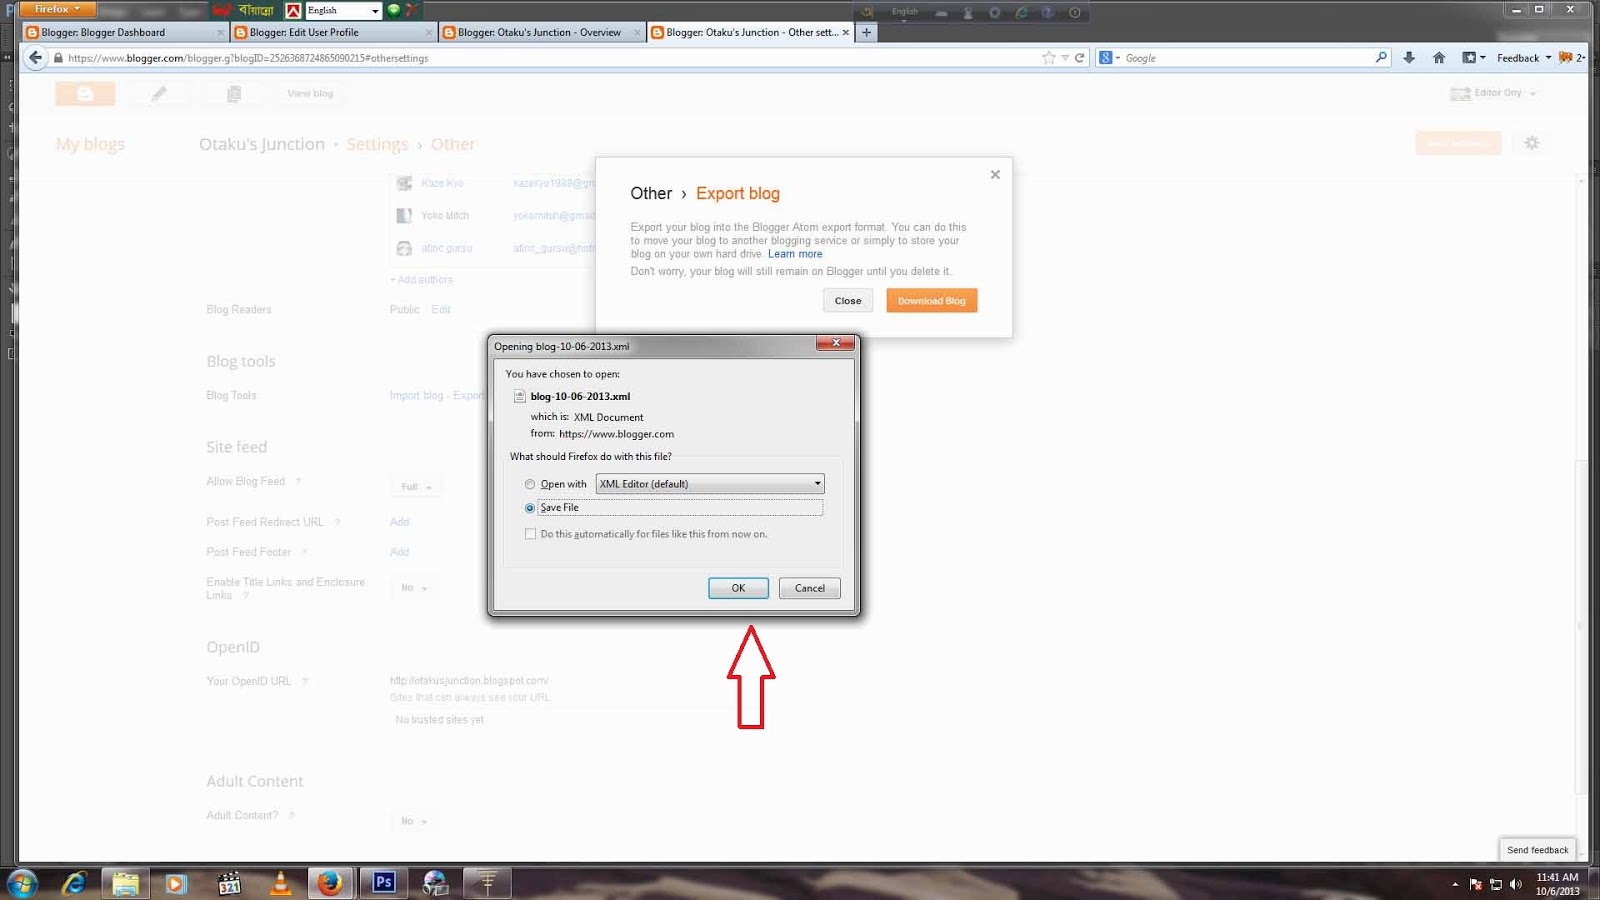Open Windows Start menu orb
Viewport: 1600px width, 900px height.
[22, 883]
